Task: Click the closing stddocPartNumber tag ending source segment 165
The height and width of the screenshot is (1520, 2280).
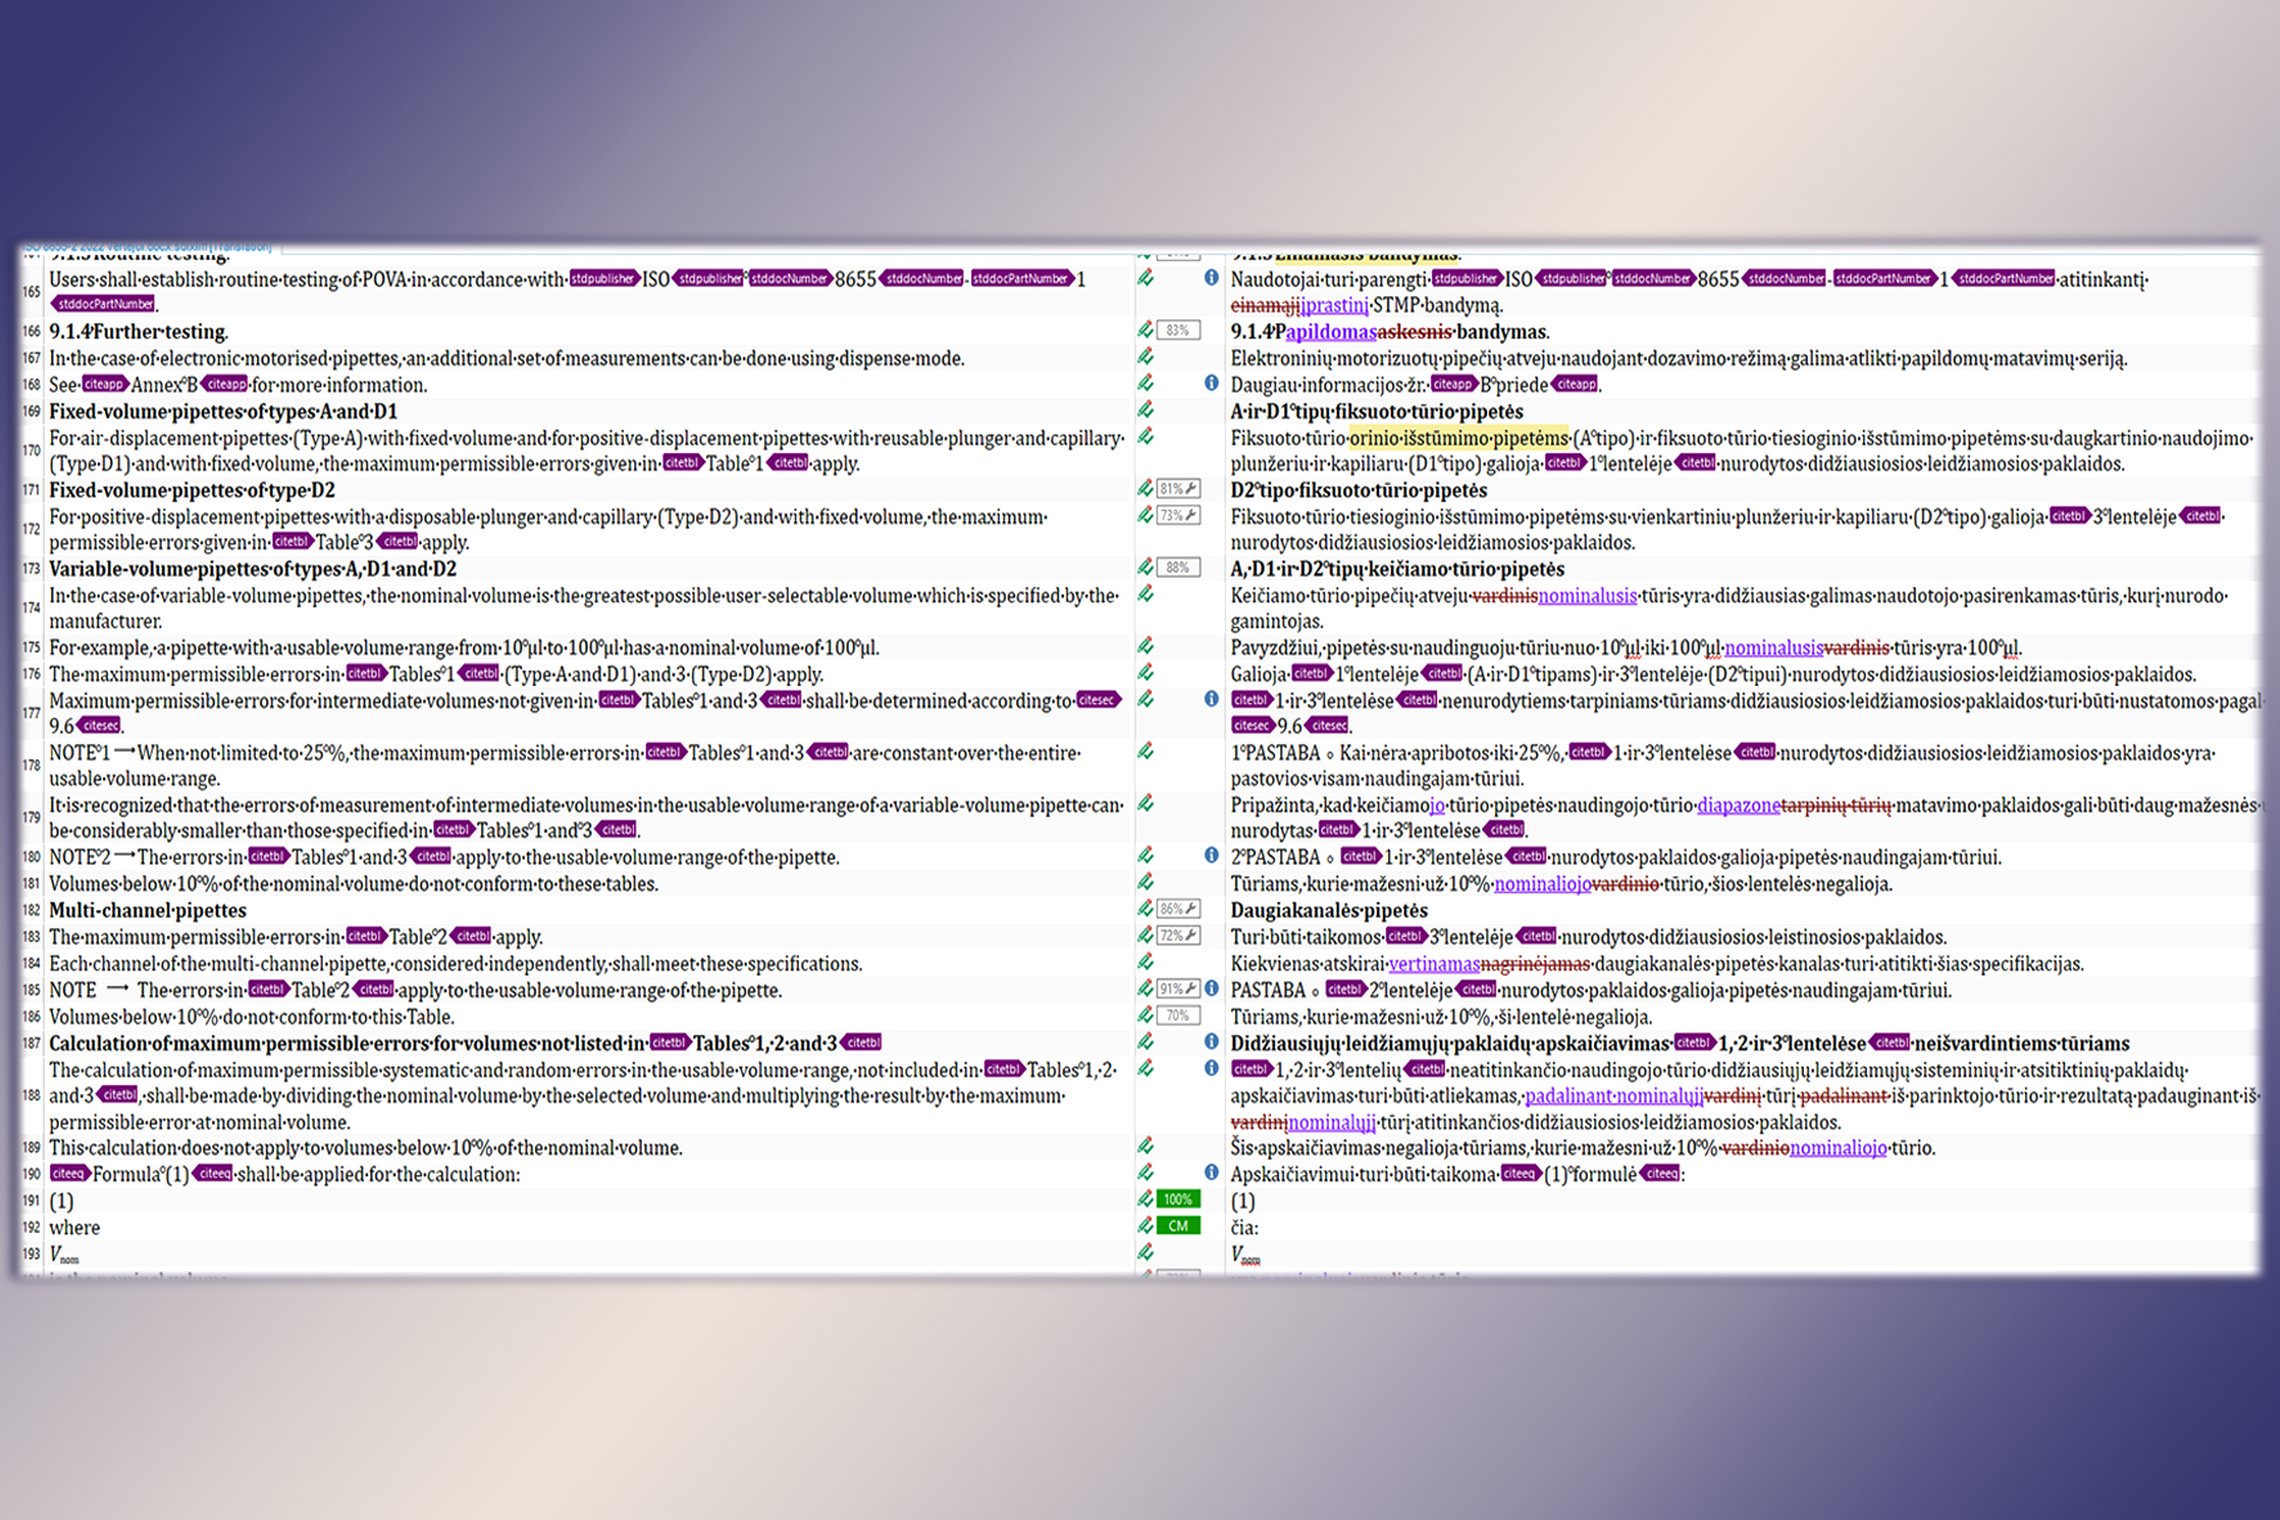Action: coord(104,304)
